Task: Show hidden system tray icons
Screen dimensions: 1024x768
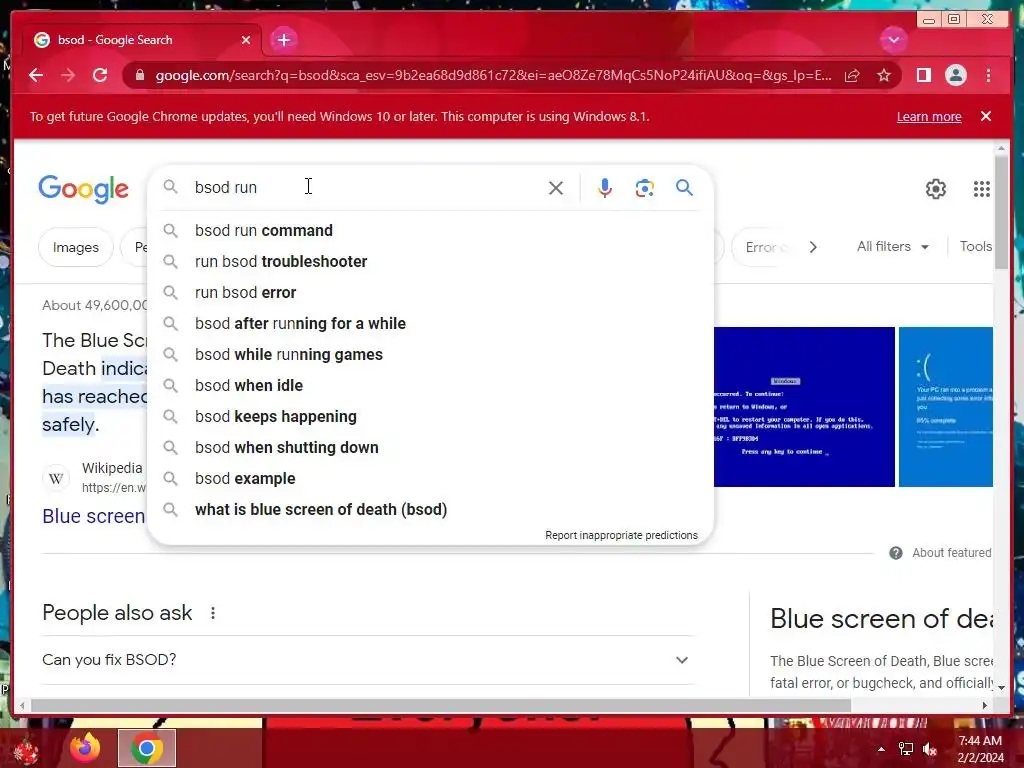Action: click(881, 749)
